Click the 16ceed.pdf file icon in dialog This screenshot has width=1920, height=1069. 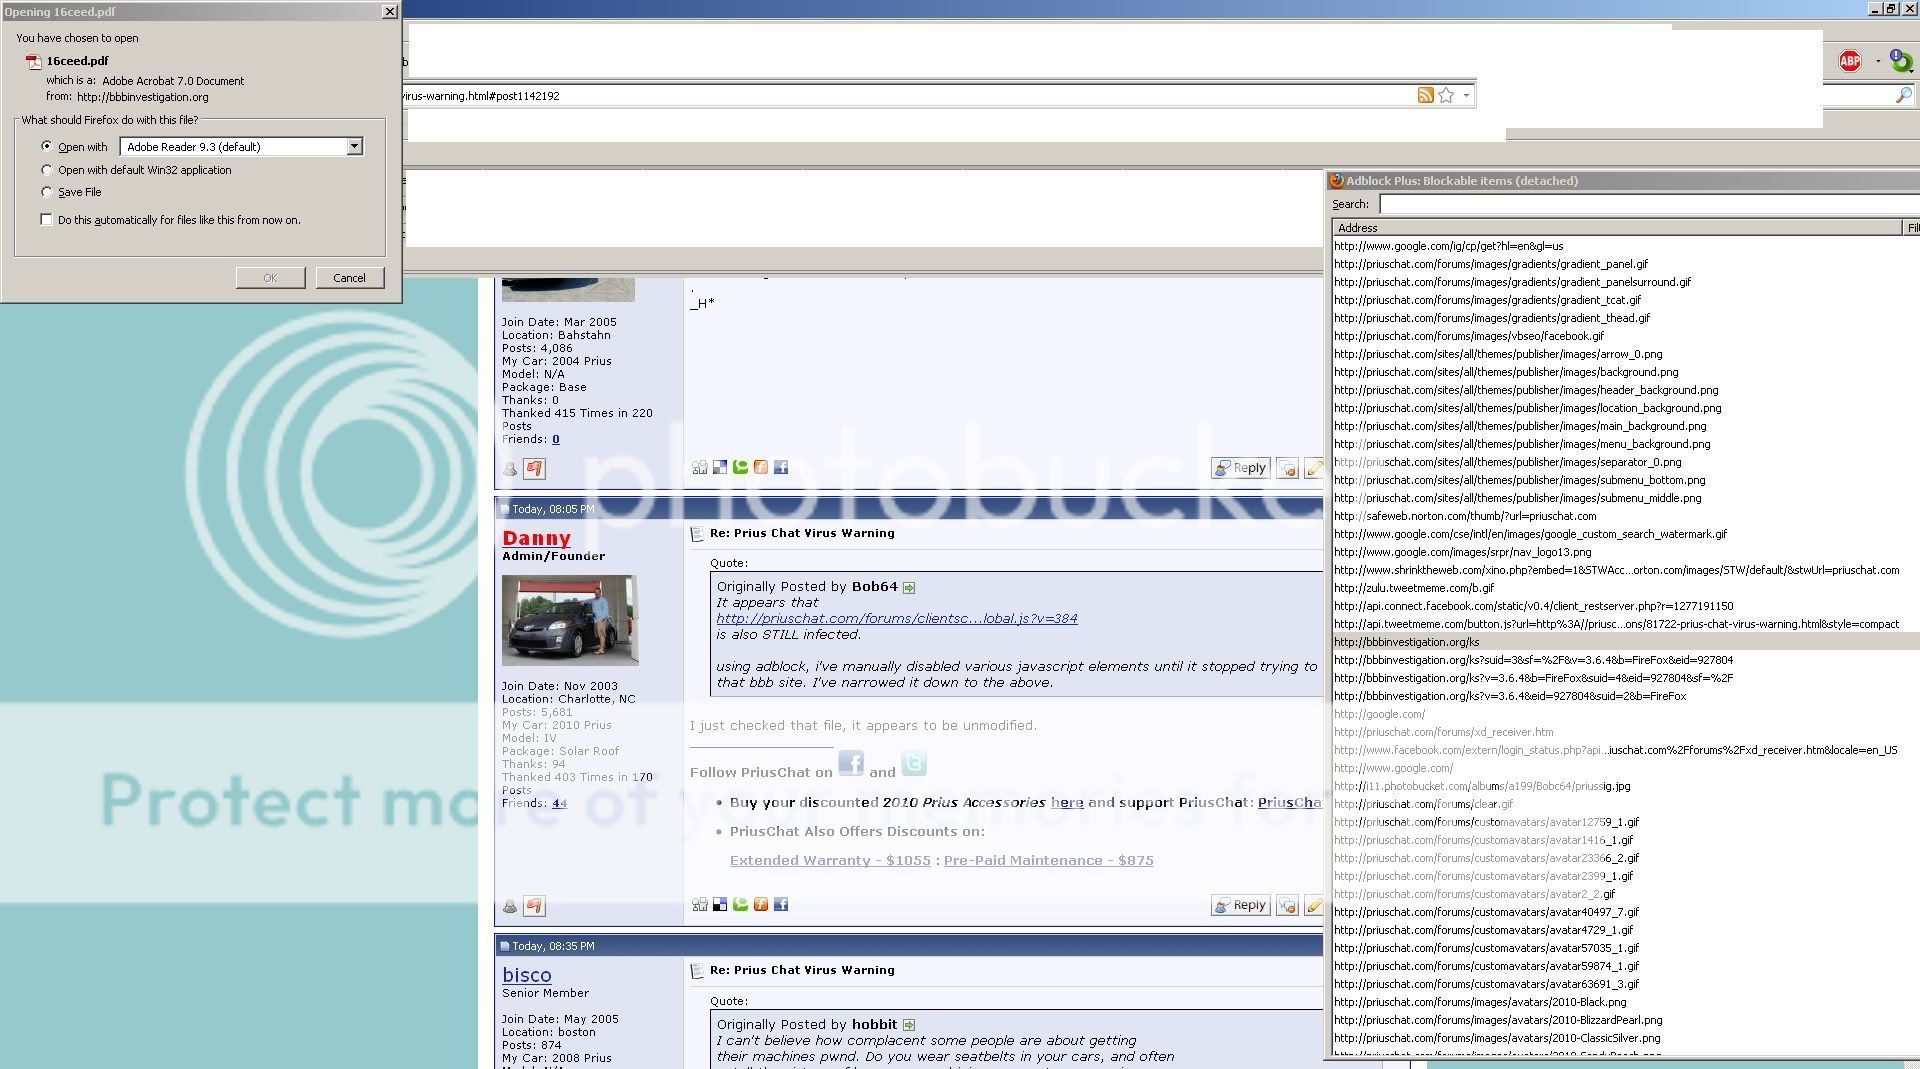point(33,61)
